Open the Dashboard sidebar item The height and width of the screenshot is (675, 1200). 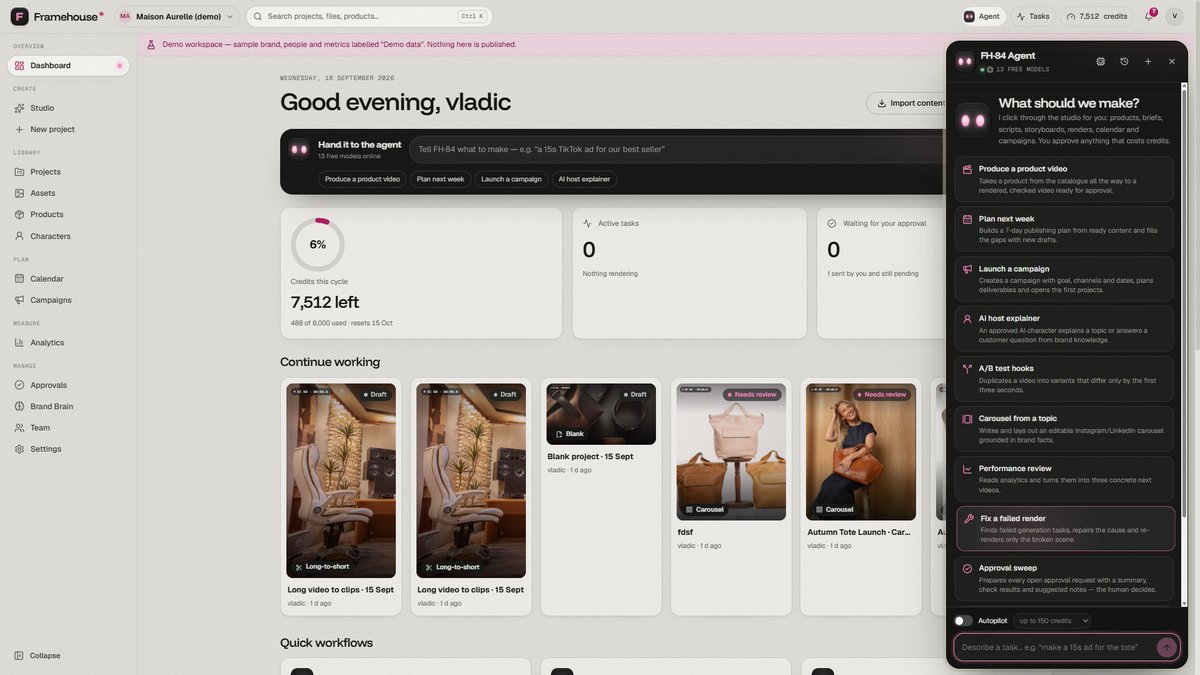coord(68,65)
